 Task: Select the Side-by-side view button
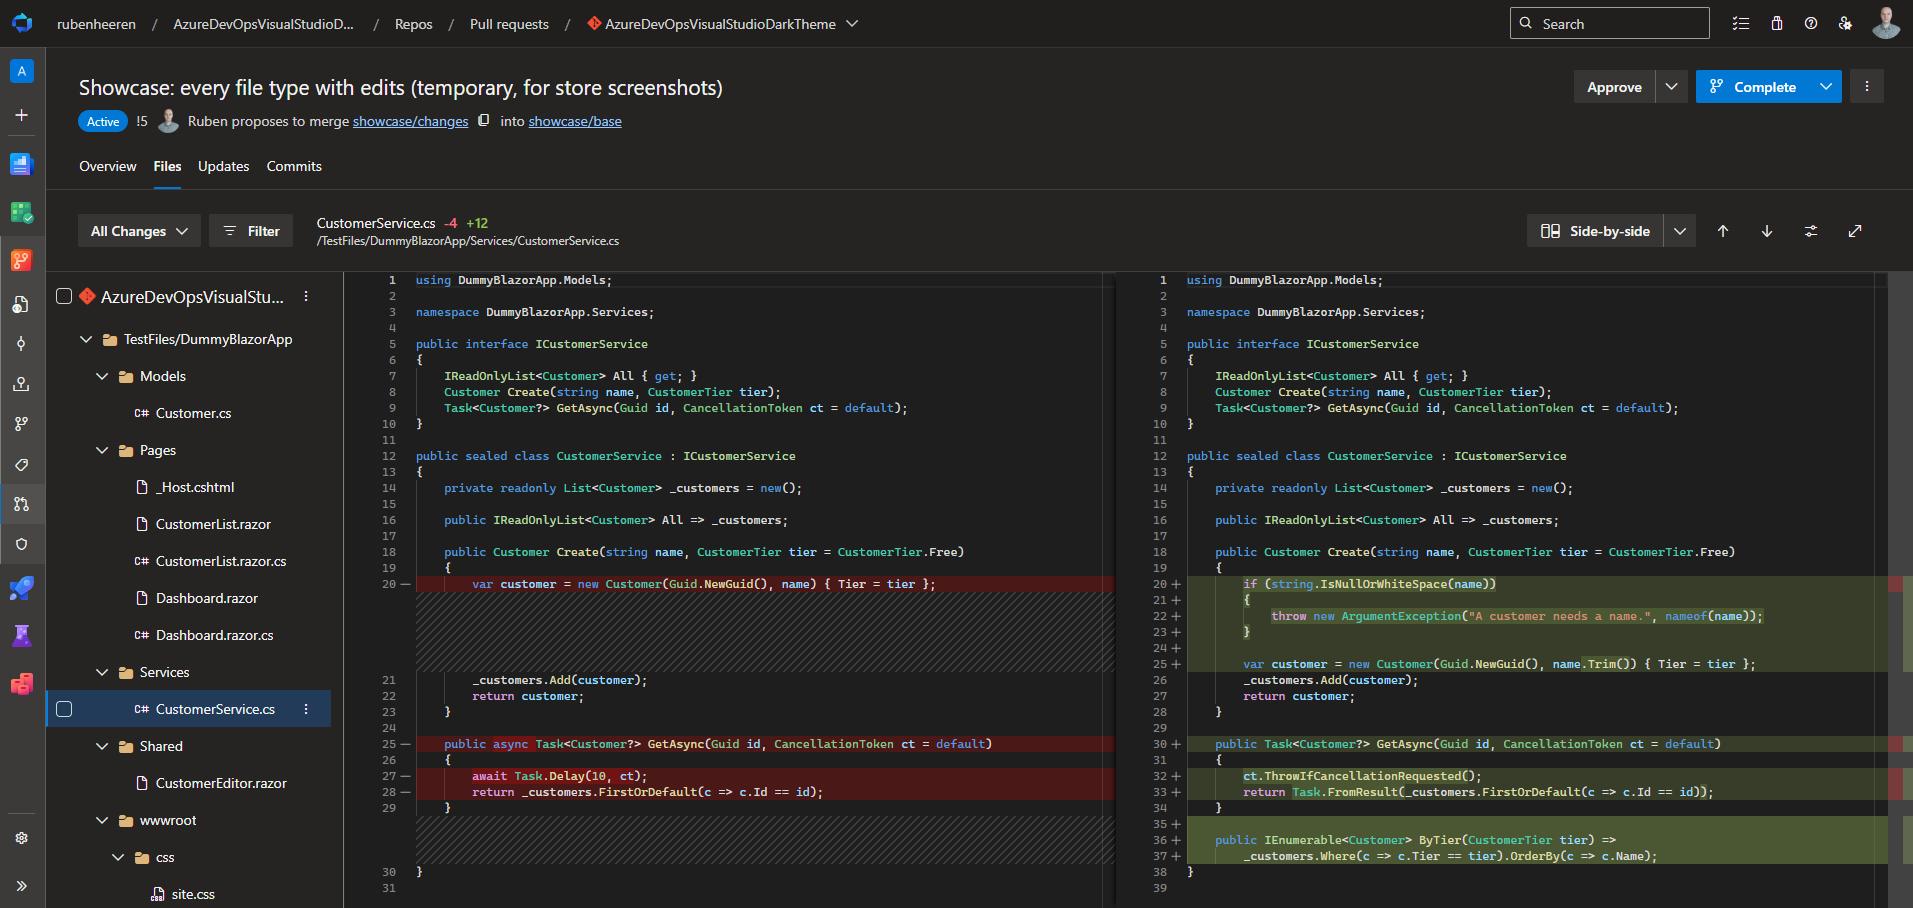(1595, 231)
